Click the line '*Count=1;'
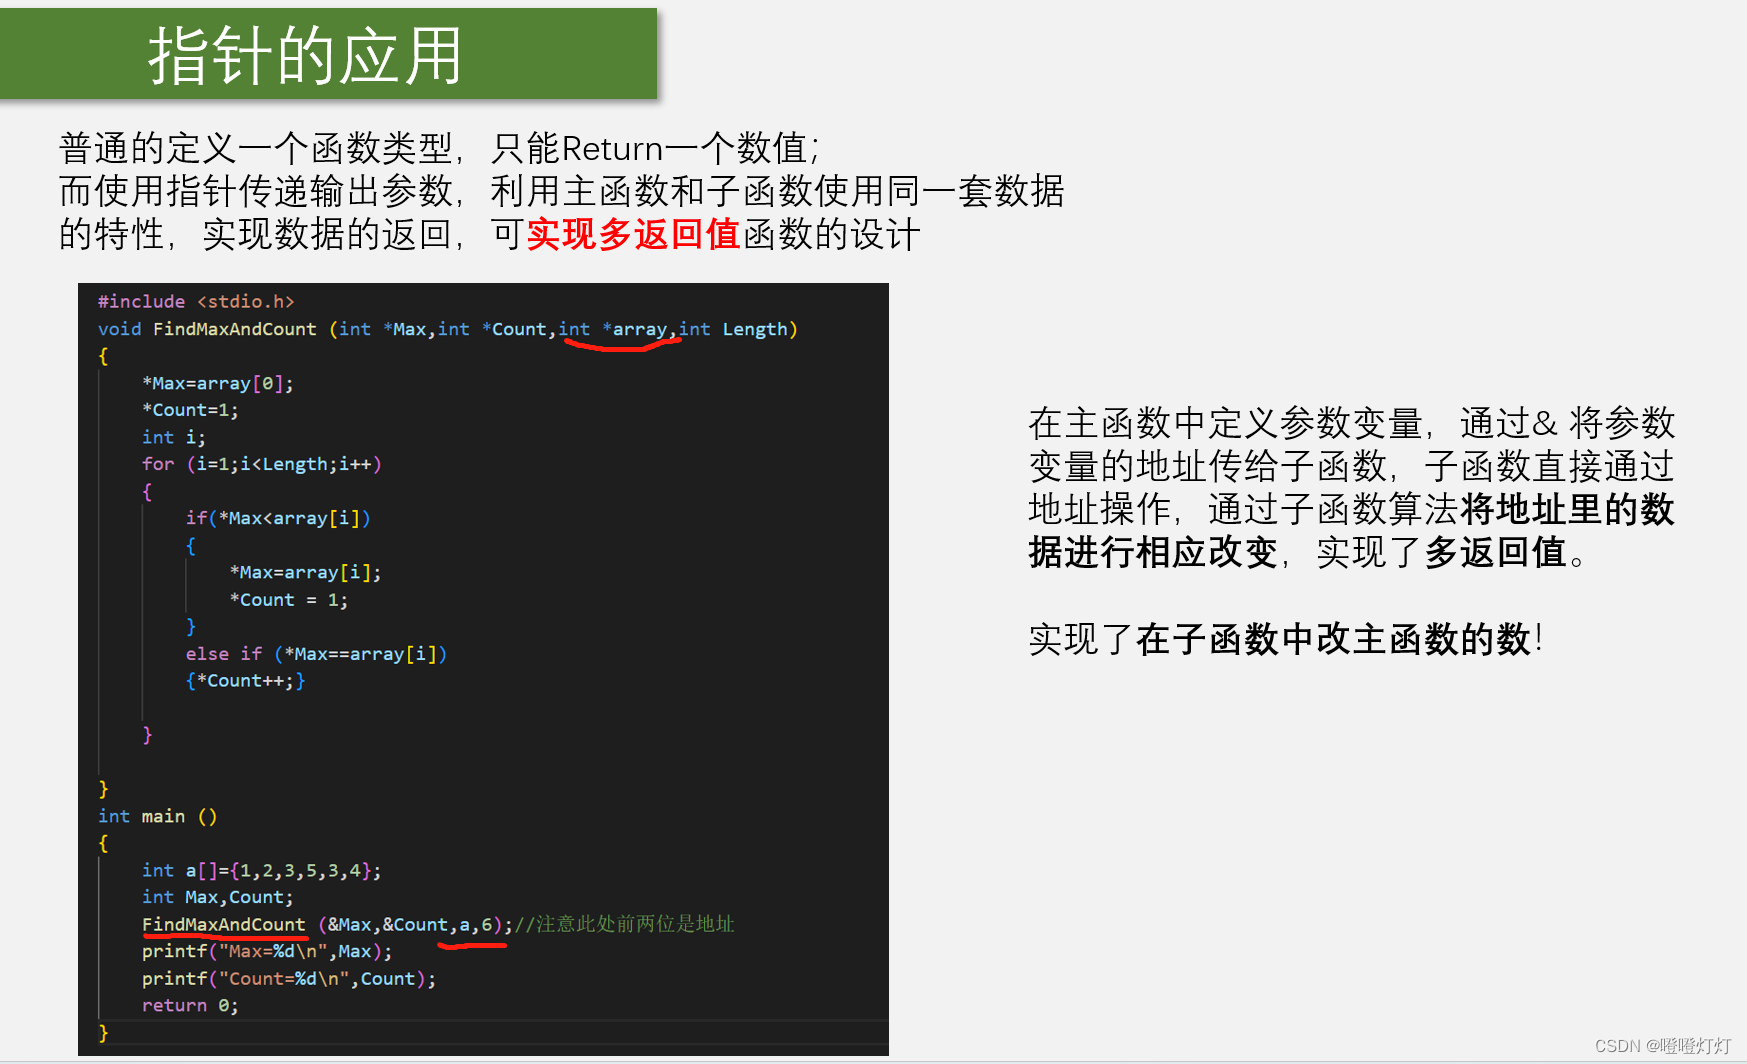The image size is (1747, 1064). click(190, 410)
